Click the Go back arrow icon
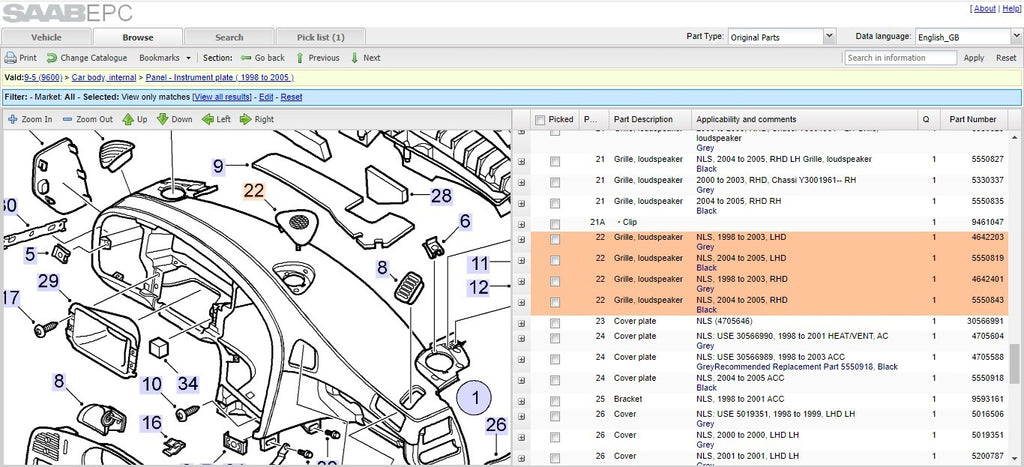Image resolution: width=1024 pixels, height=467 pixels. coord(246,58)
